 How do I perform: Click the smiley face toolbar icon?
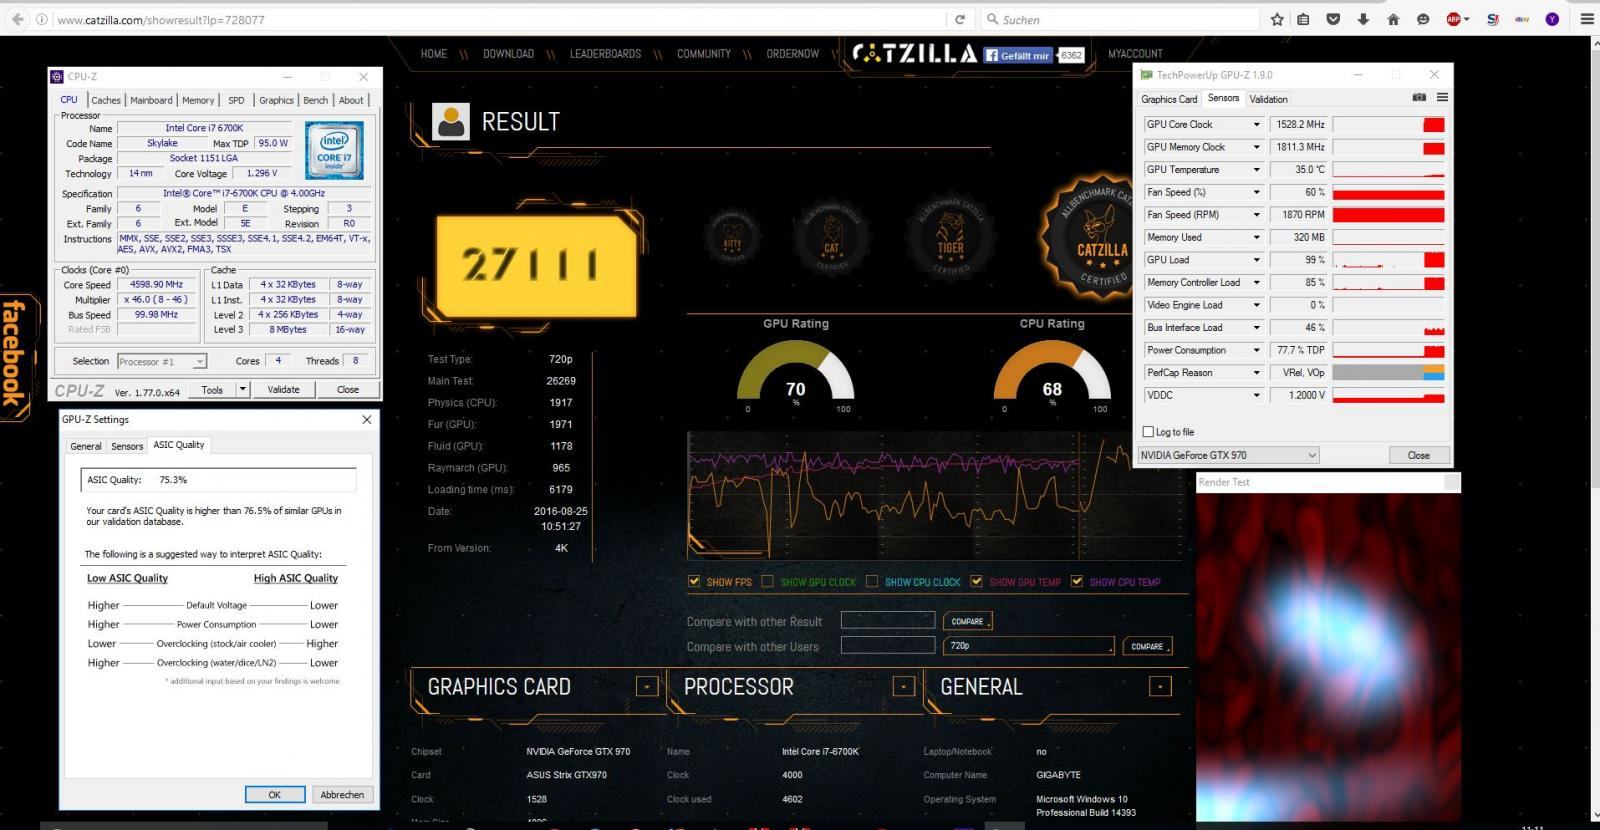click(1423, 19)
